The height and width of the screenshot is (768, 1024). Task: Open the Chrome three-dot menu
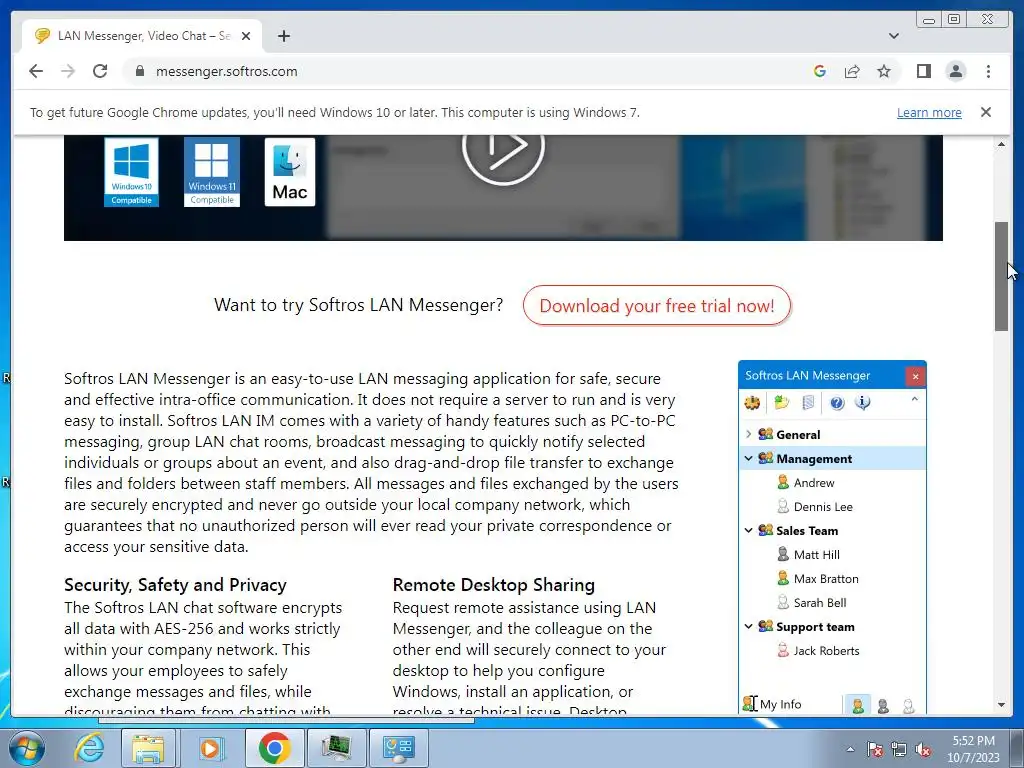tap(988, 71)
